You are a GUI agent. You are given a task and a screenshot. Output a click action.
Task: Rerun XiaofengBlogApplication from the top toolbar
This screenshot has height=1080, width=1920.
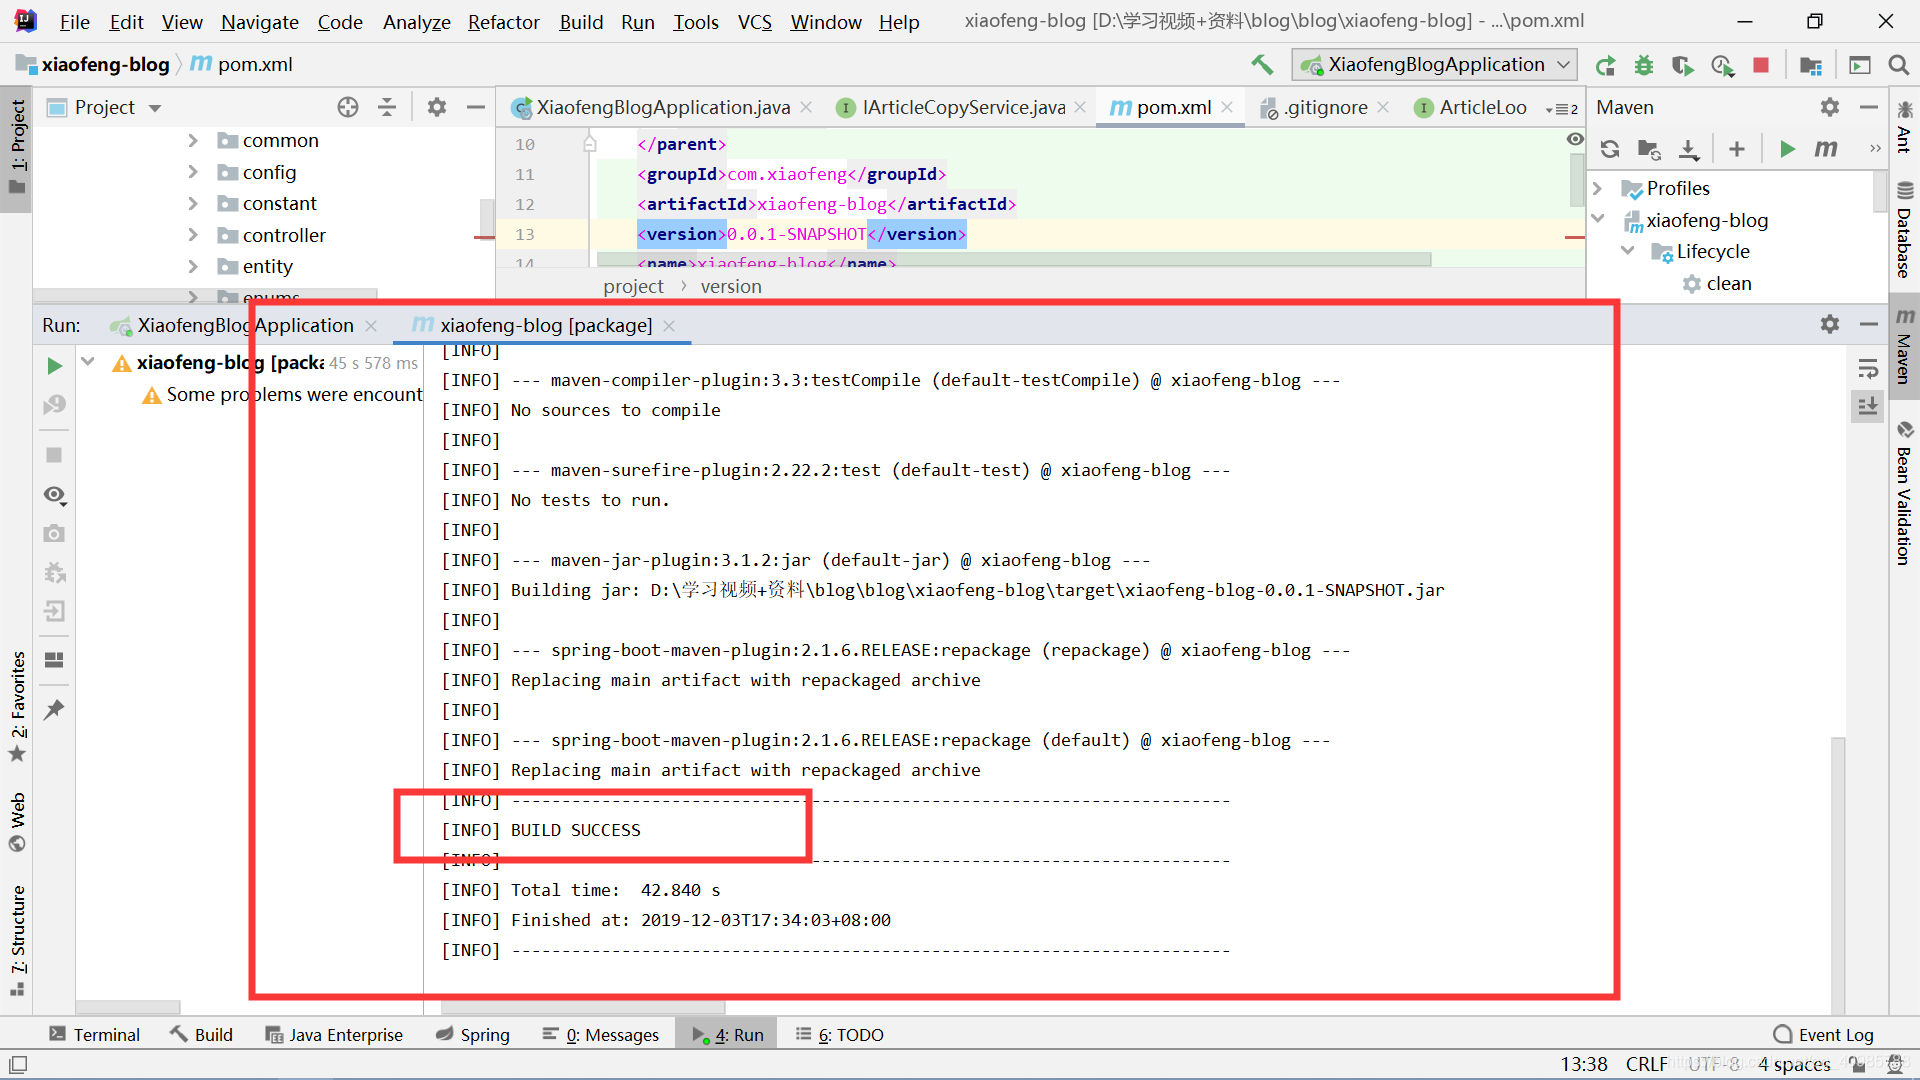pyautogui.click(x=1606, y=65)
